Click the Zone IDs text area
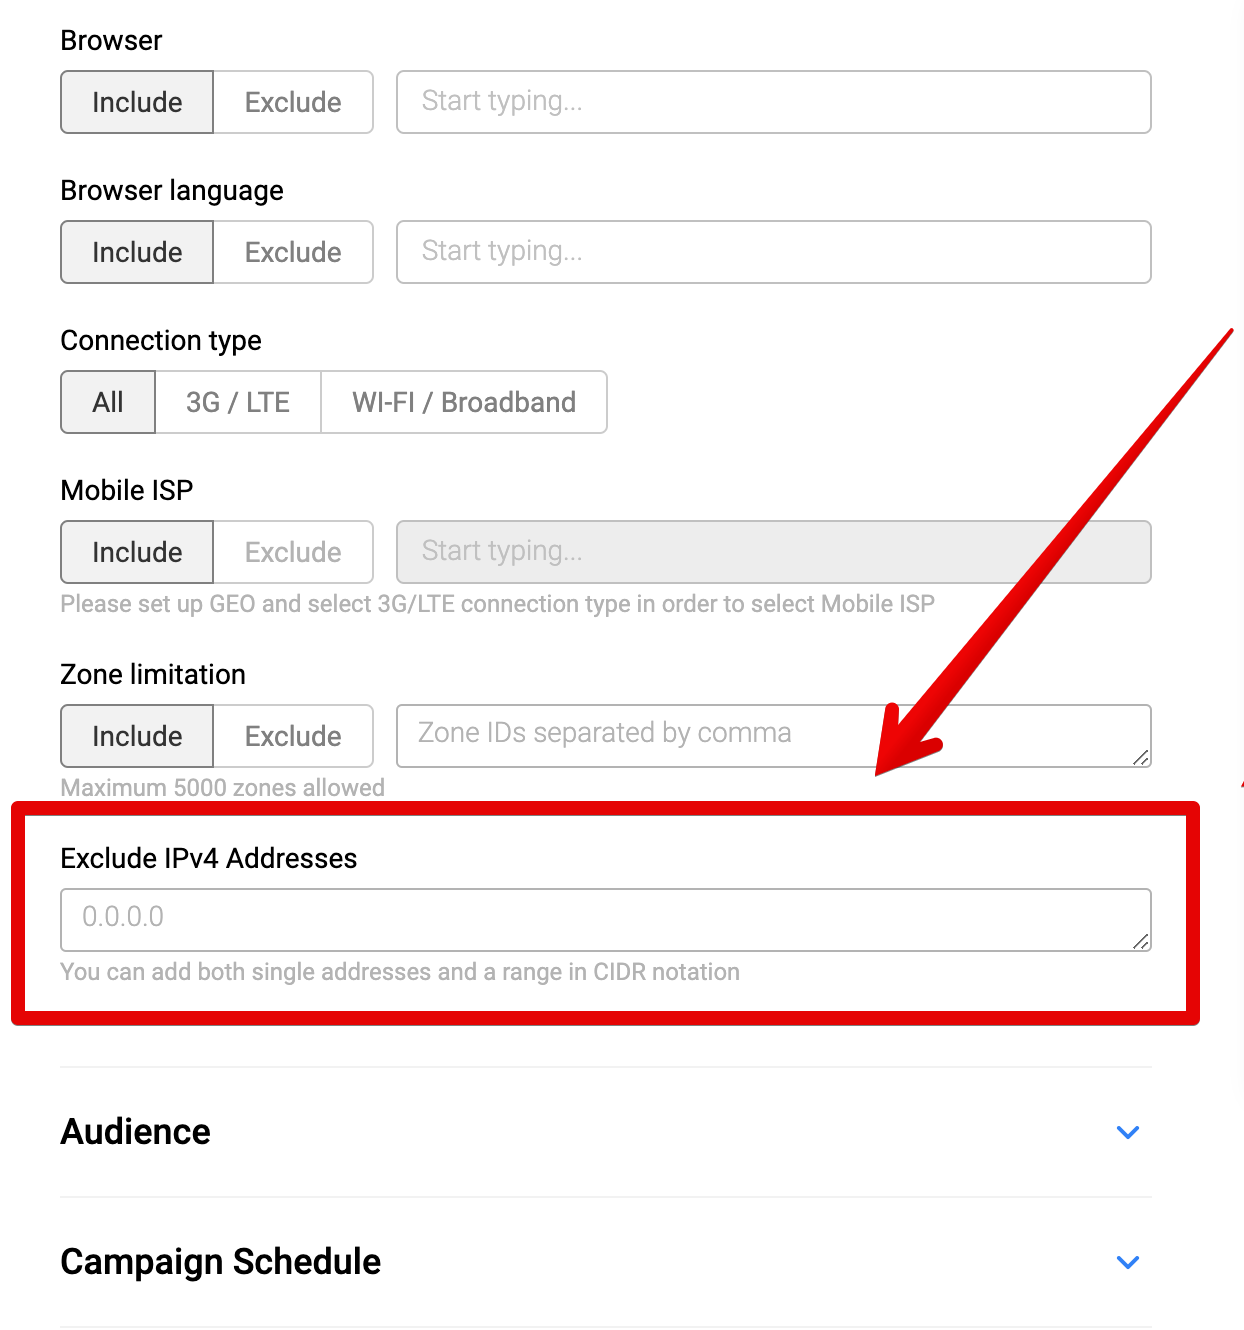 (x=640, y=736)
